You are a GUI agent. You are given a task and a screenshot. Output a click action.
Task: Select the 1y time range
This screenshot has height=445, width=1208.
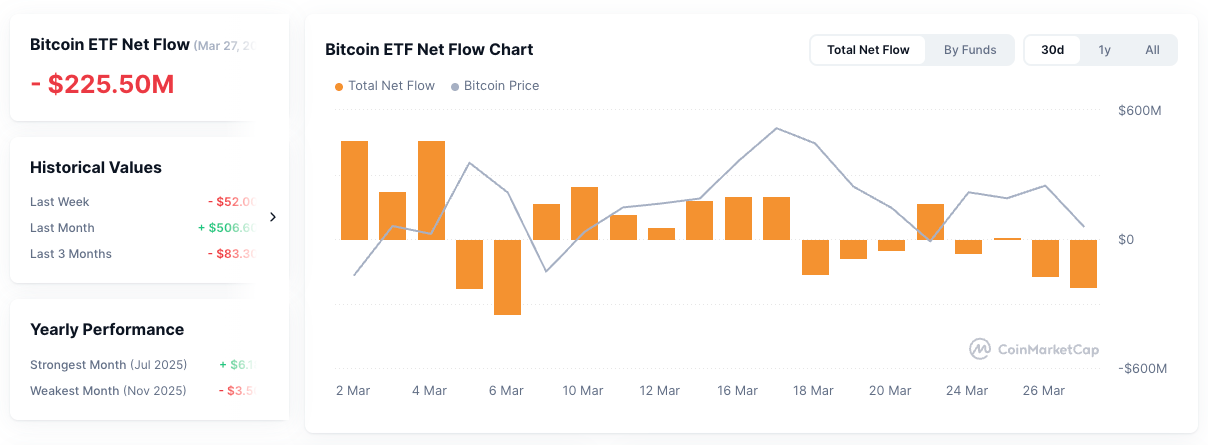pyautogui.click(x=1105, y=50)
